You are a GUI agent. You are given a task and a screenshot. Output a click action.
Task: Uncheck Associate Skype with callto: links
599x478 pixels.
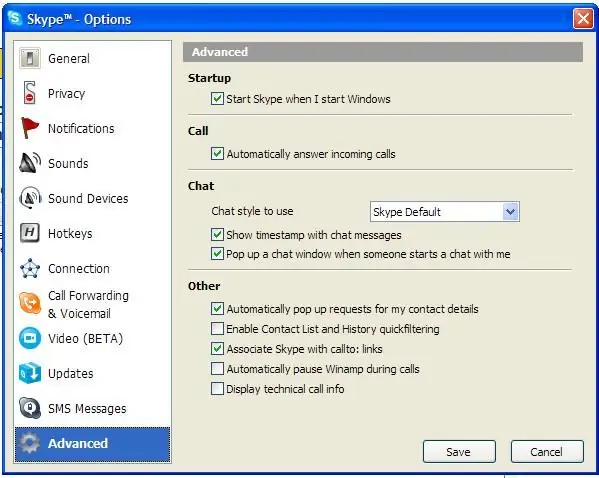217,348
